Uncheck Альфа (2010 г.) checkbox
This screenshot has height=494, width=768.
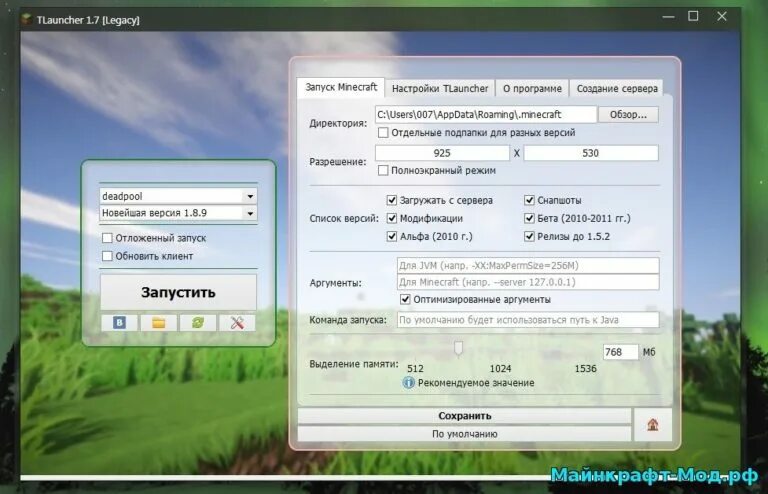(391, 236)
